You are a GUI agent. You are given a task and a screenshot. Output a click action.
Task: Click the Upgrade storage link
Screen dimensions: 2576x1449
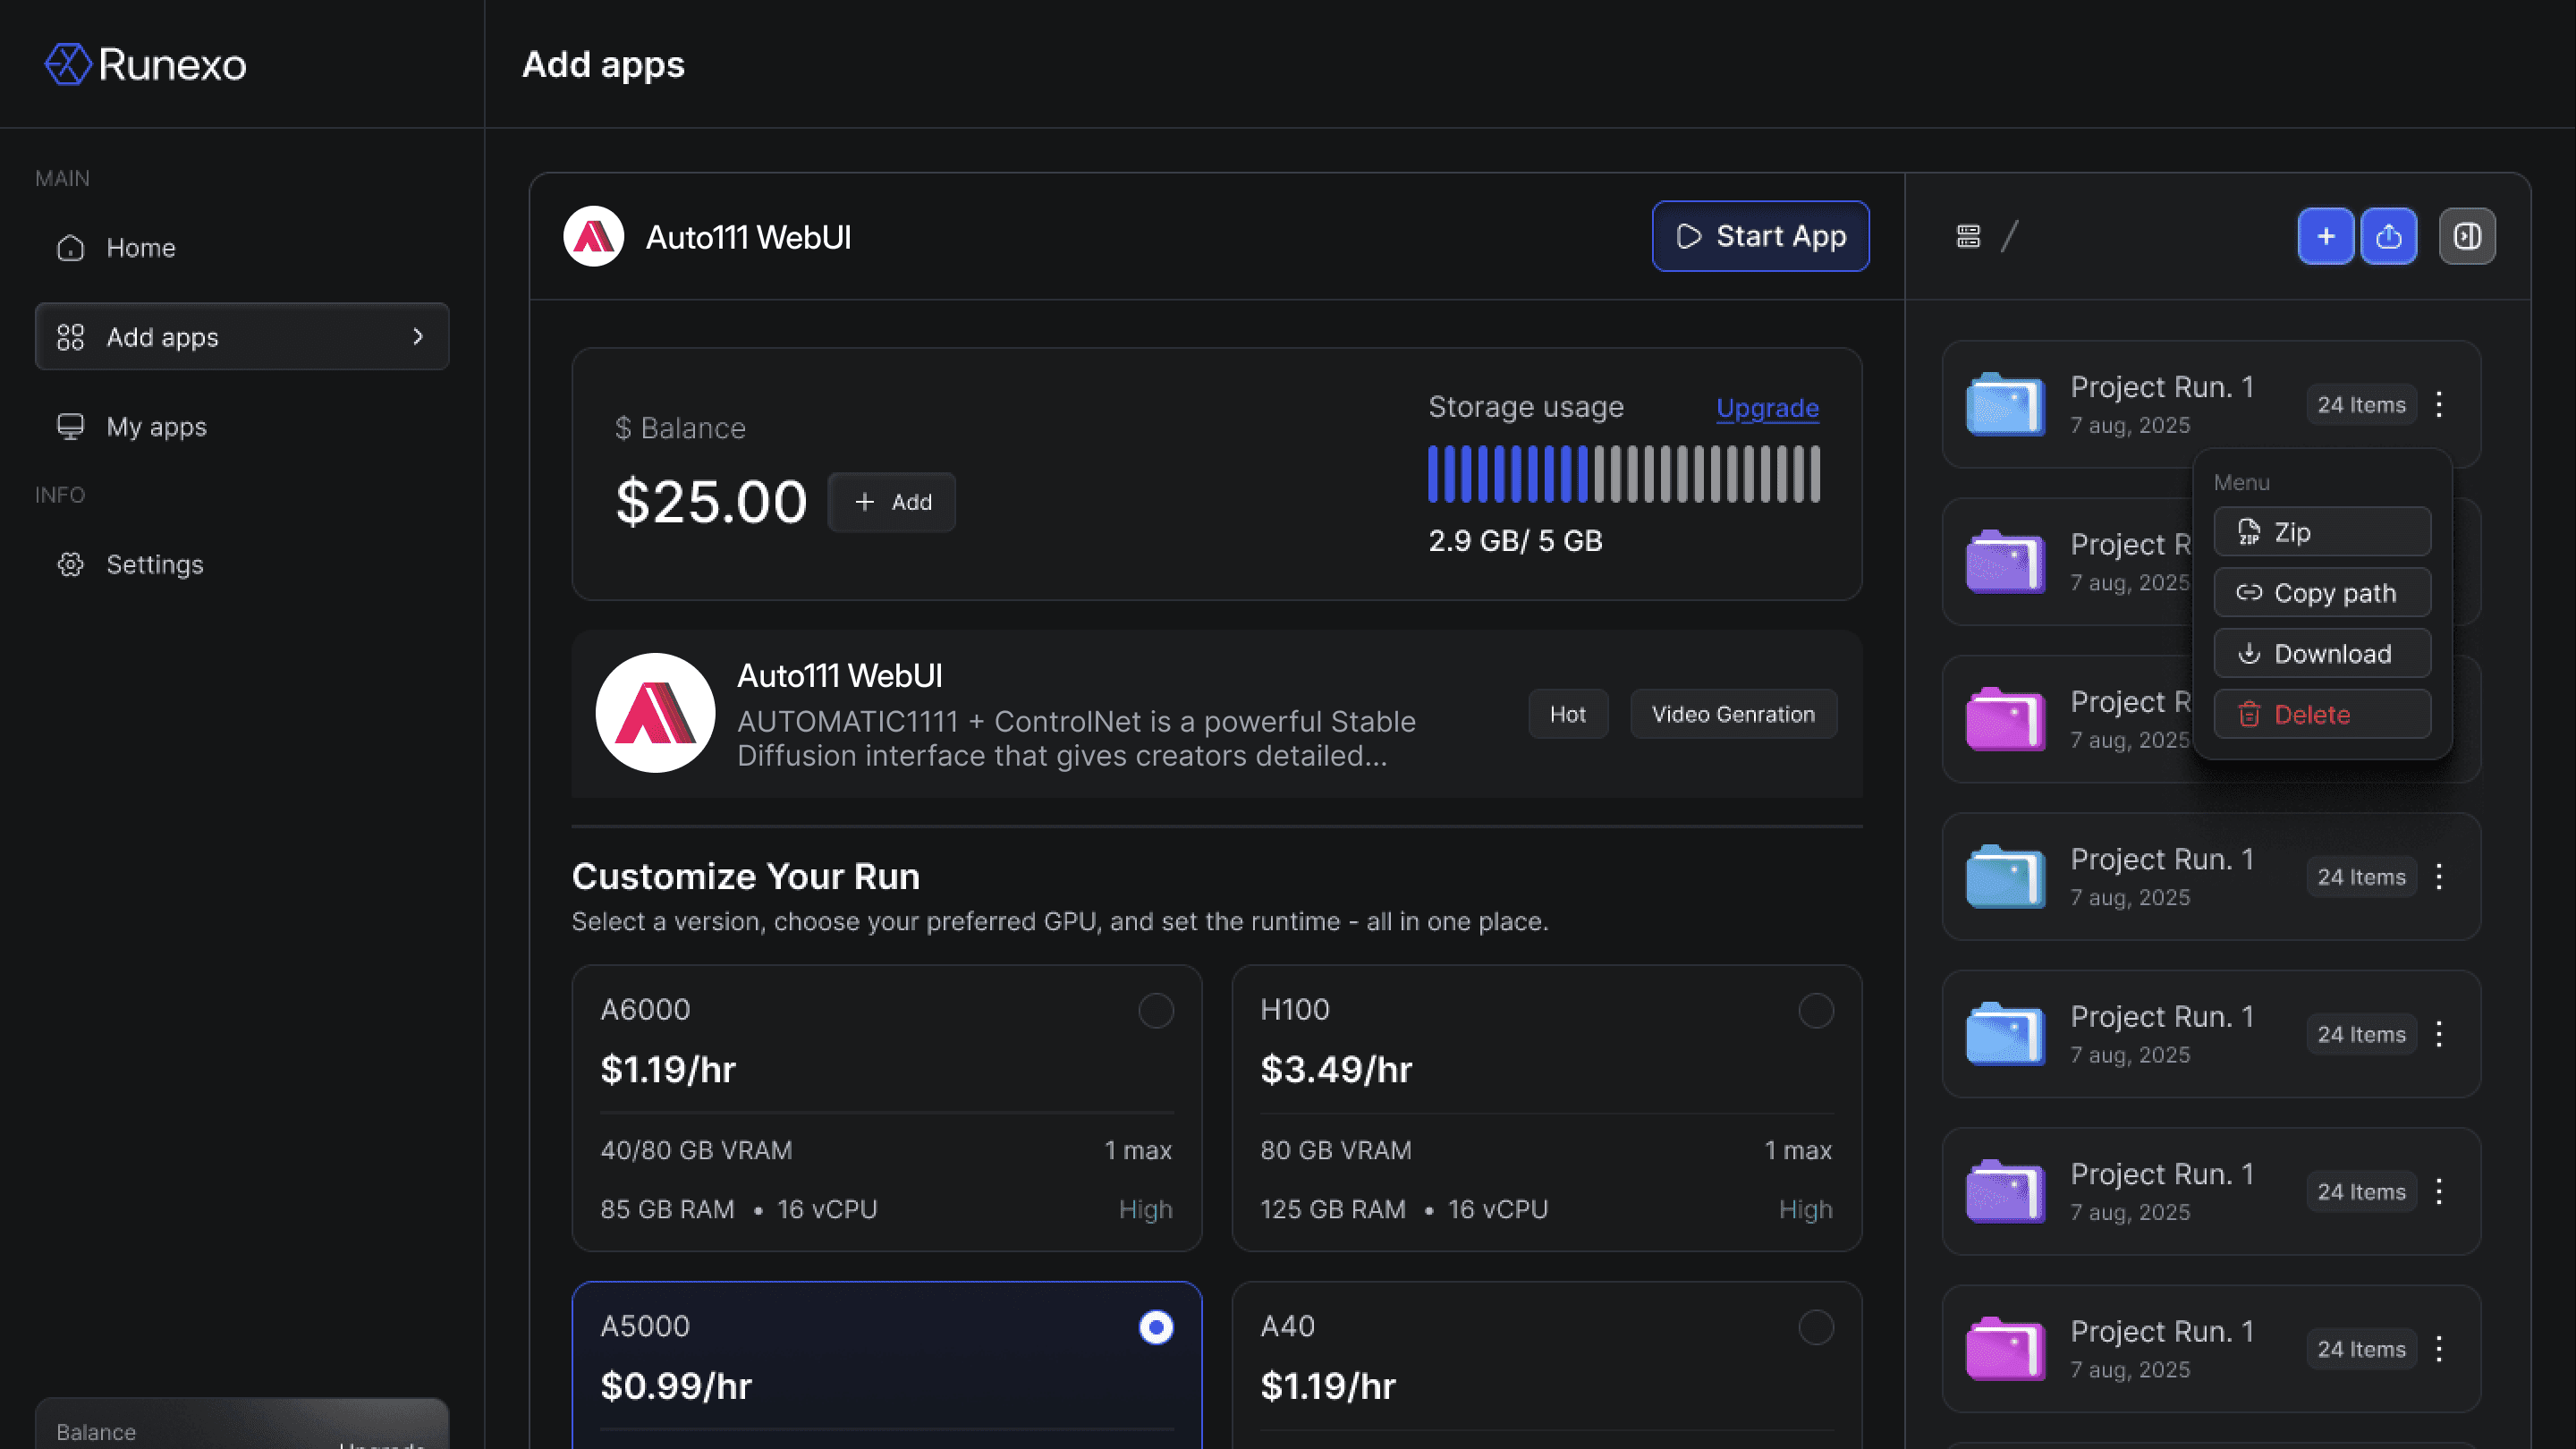tap(1767, 408)
